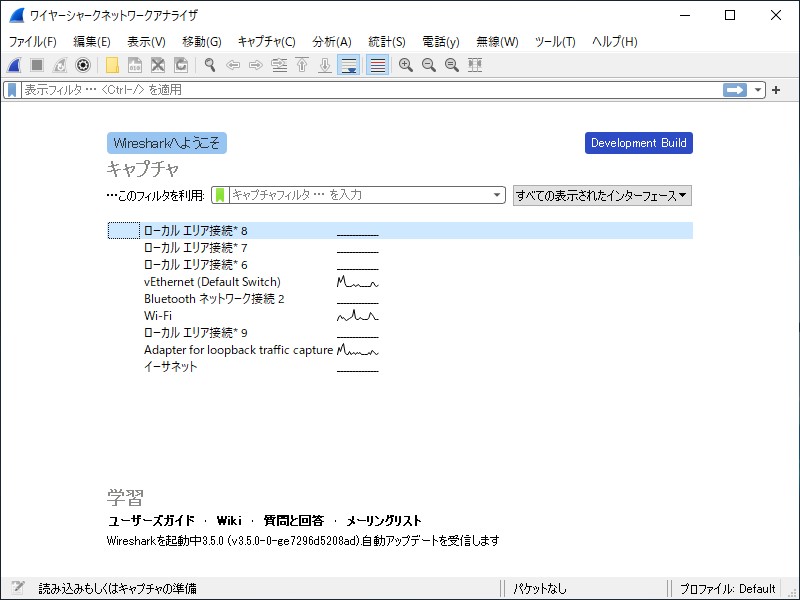
Task: Toggle the capture filter bookmark icon
Action: pyautogui.click(x=222, y=195)
